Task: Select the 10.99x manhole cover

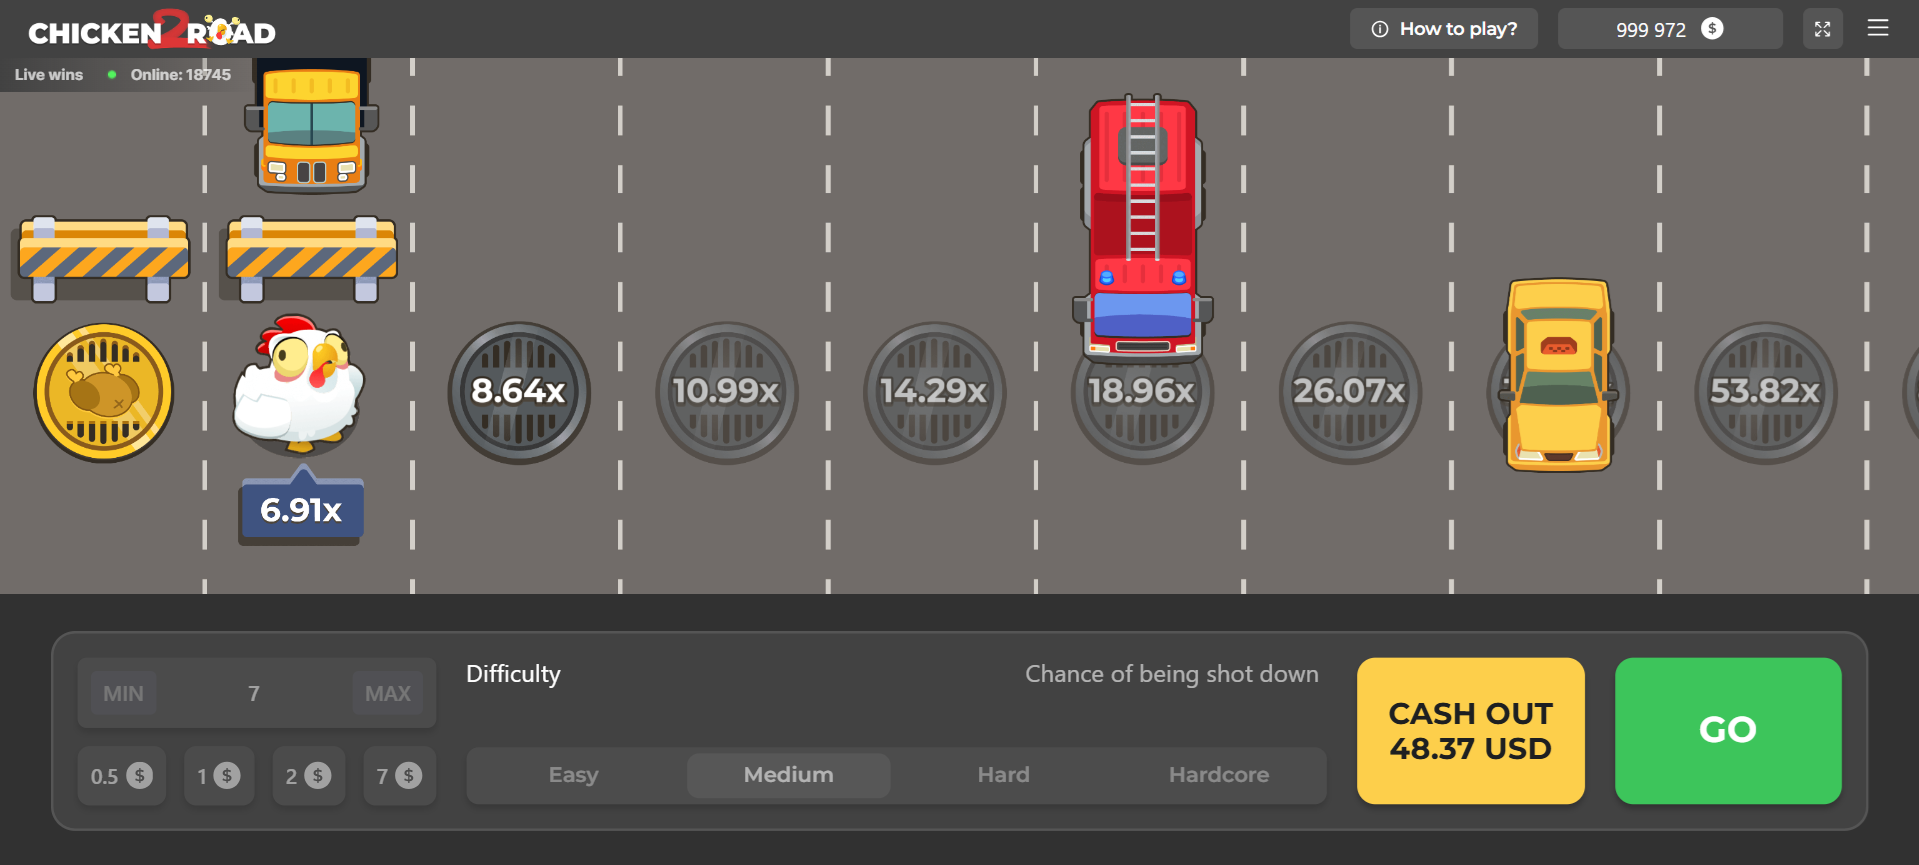Action: click(727, 393)
